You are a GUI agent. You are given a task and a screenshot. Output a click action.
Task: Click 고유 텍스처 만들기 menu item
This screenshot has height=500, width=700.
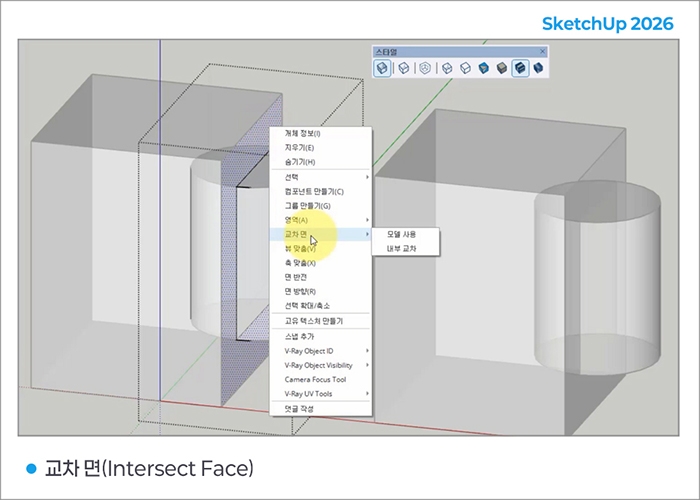321,321
